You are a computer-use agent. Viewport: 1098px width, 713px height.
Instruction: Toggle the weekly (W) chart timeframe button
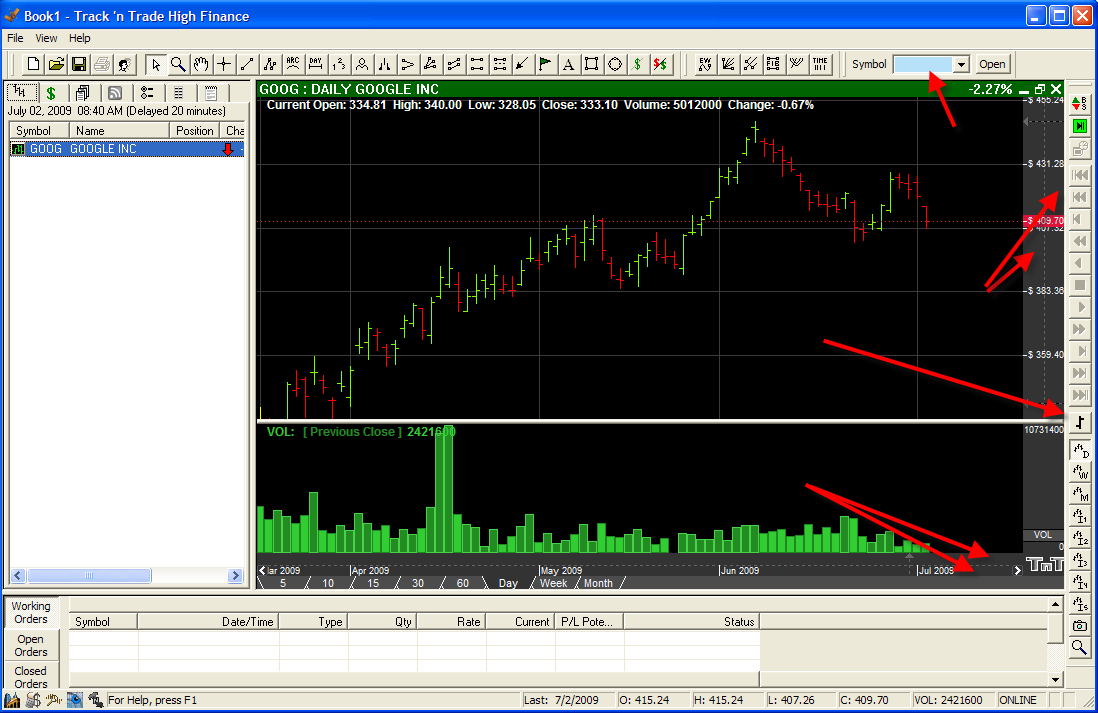click(x=1080, y=472)
